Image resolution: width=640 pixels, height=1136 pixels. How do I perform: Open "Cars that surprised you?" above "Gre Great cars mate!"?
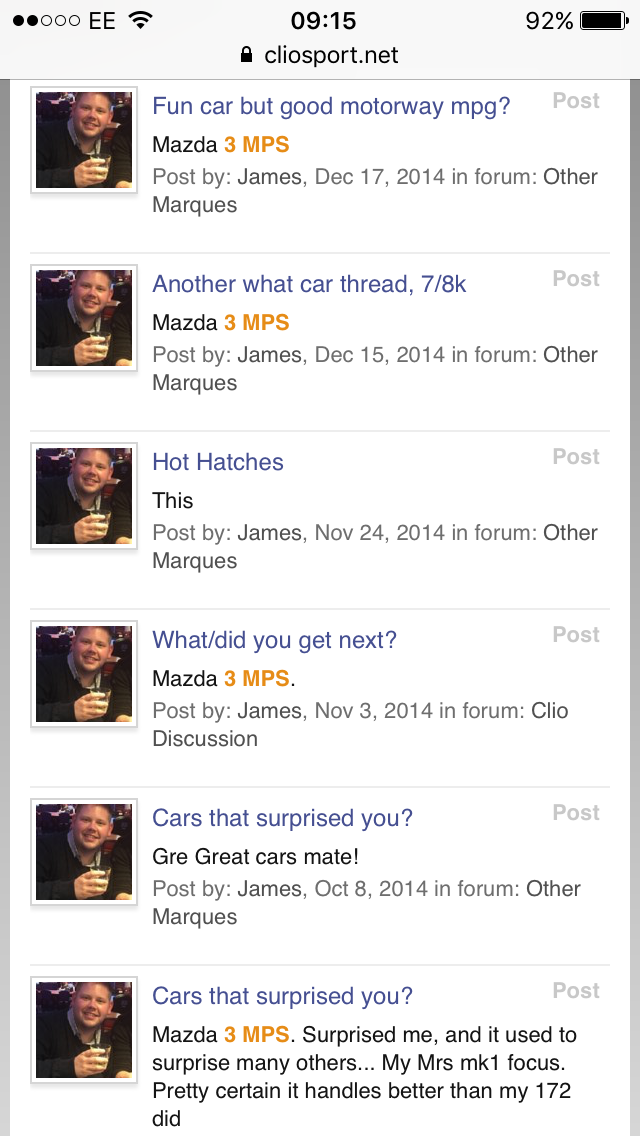[x=282, y=818]
